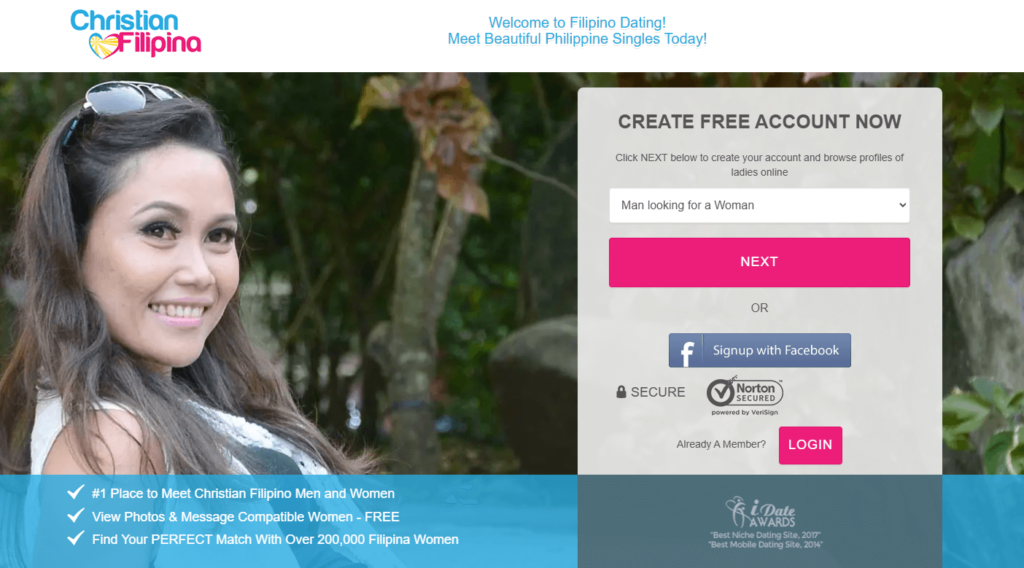The height and width of the screenshot is (568, 1024).
Task: Click the CREATE FREE ACCOUNT NOW heading
Action: (760, 122)
